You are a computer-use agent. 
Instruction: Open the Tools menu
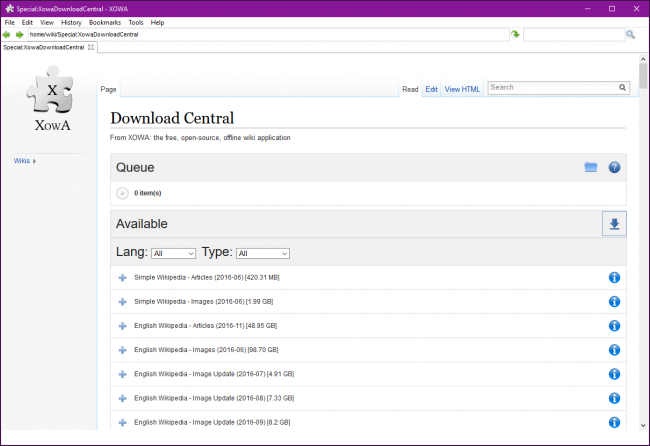(x=136, y=22)
